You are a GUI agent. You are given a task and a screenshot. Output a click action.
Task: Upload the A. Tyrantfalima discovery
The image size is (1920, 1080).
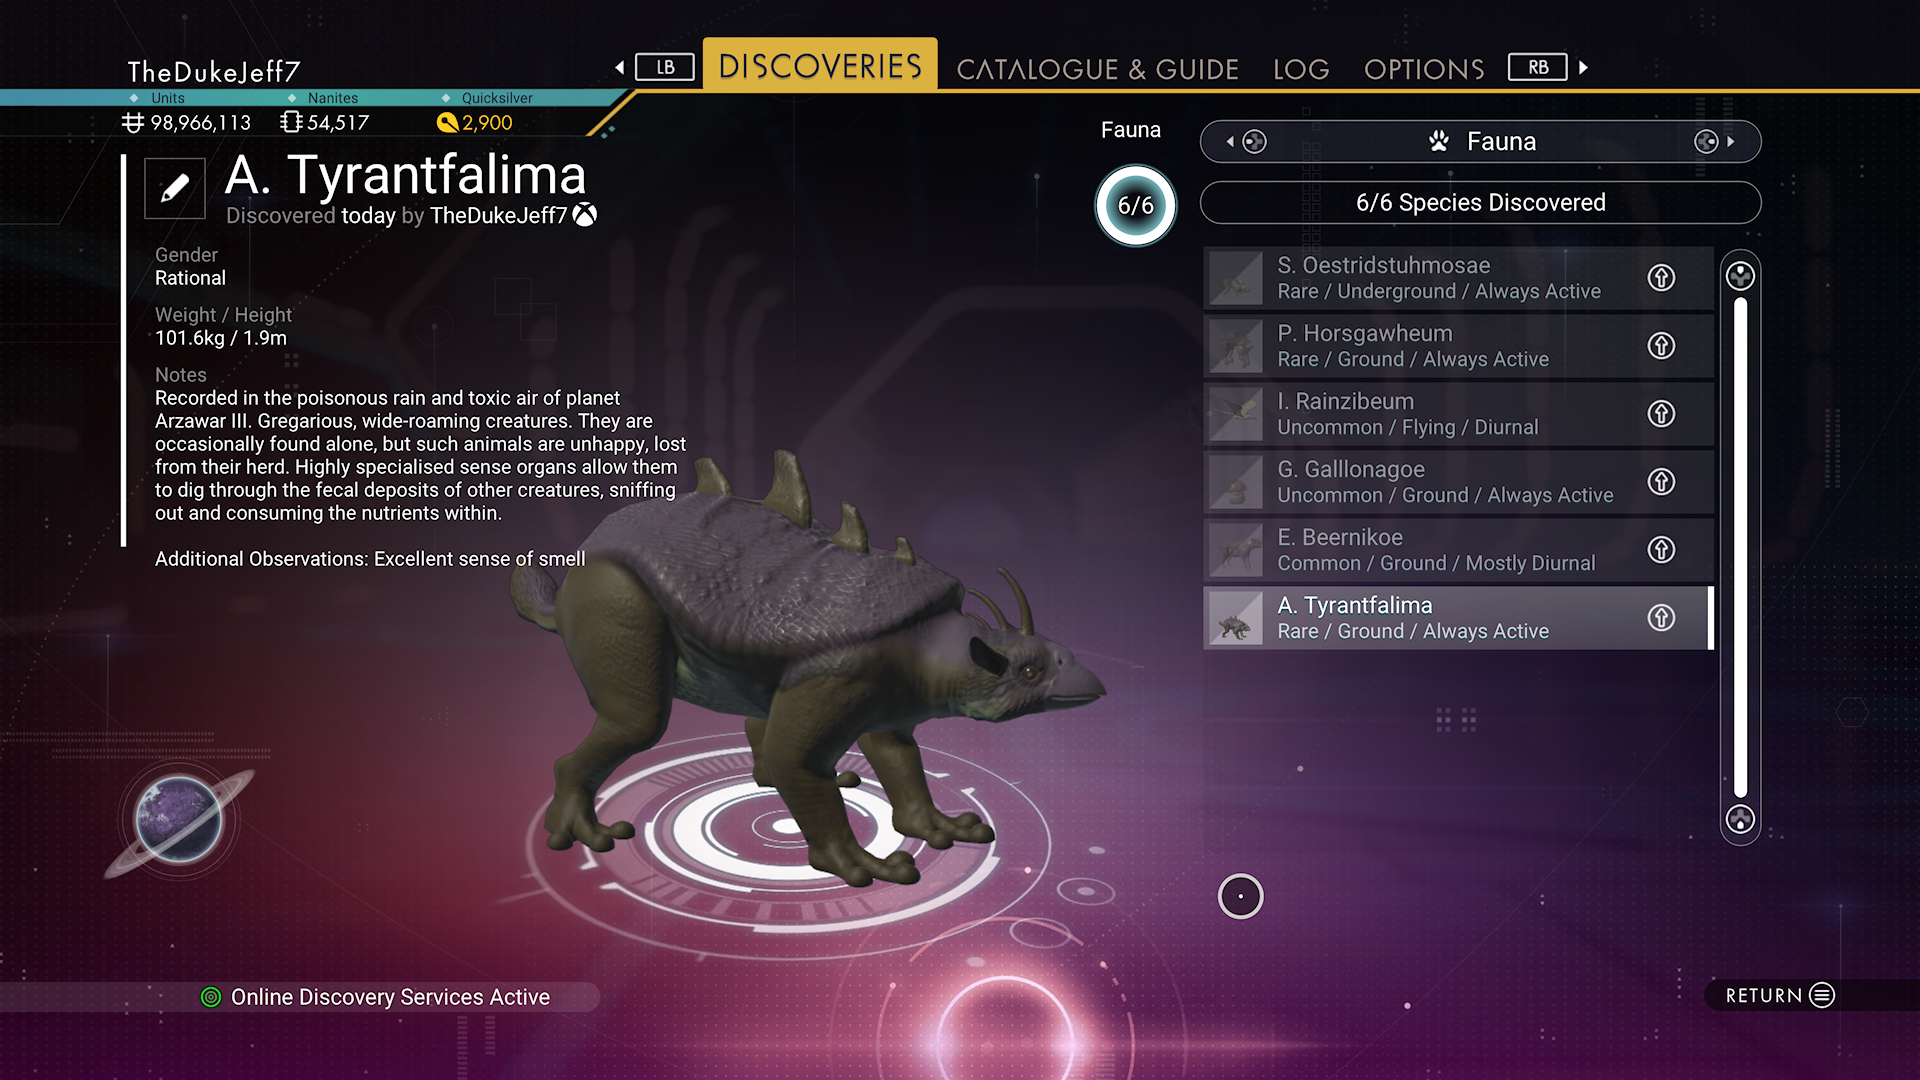click(x=1661, y=618)
